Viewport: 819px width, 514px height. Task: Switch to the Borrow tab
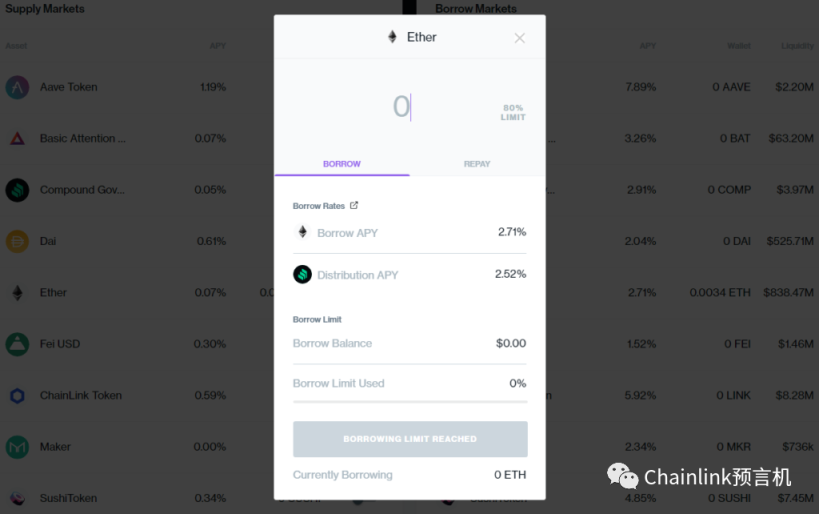[342, 164]
